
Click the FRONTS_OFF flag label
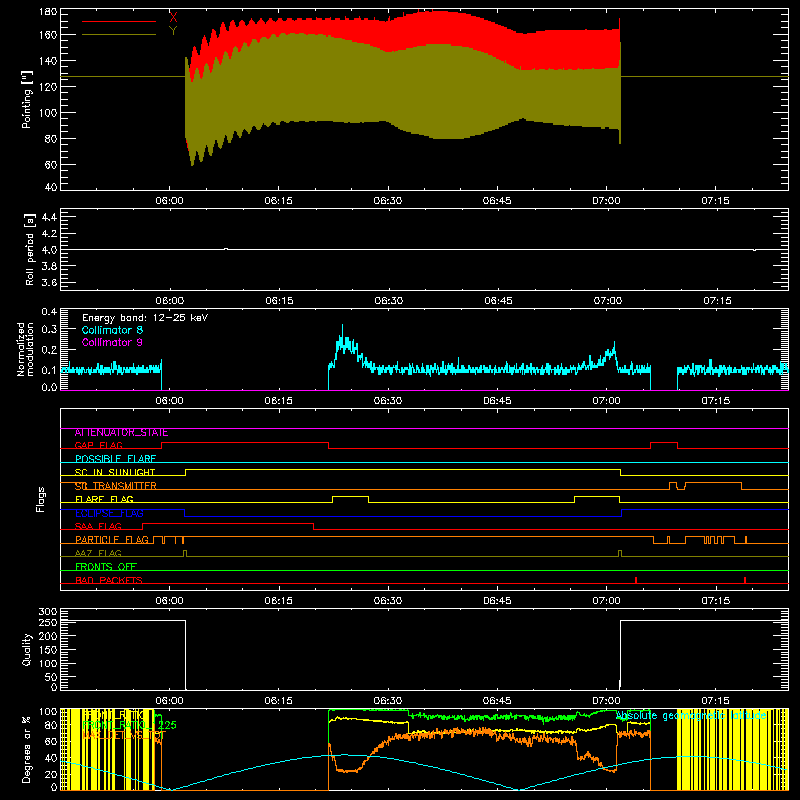tap(106, 567)
